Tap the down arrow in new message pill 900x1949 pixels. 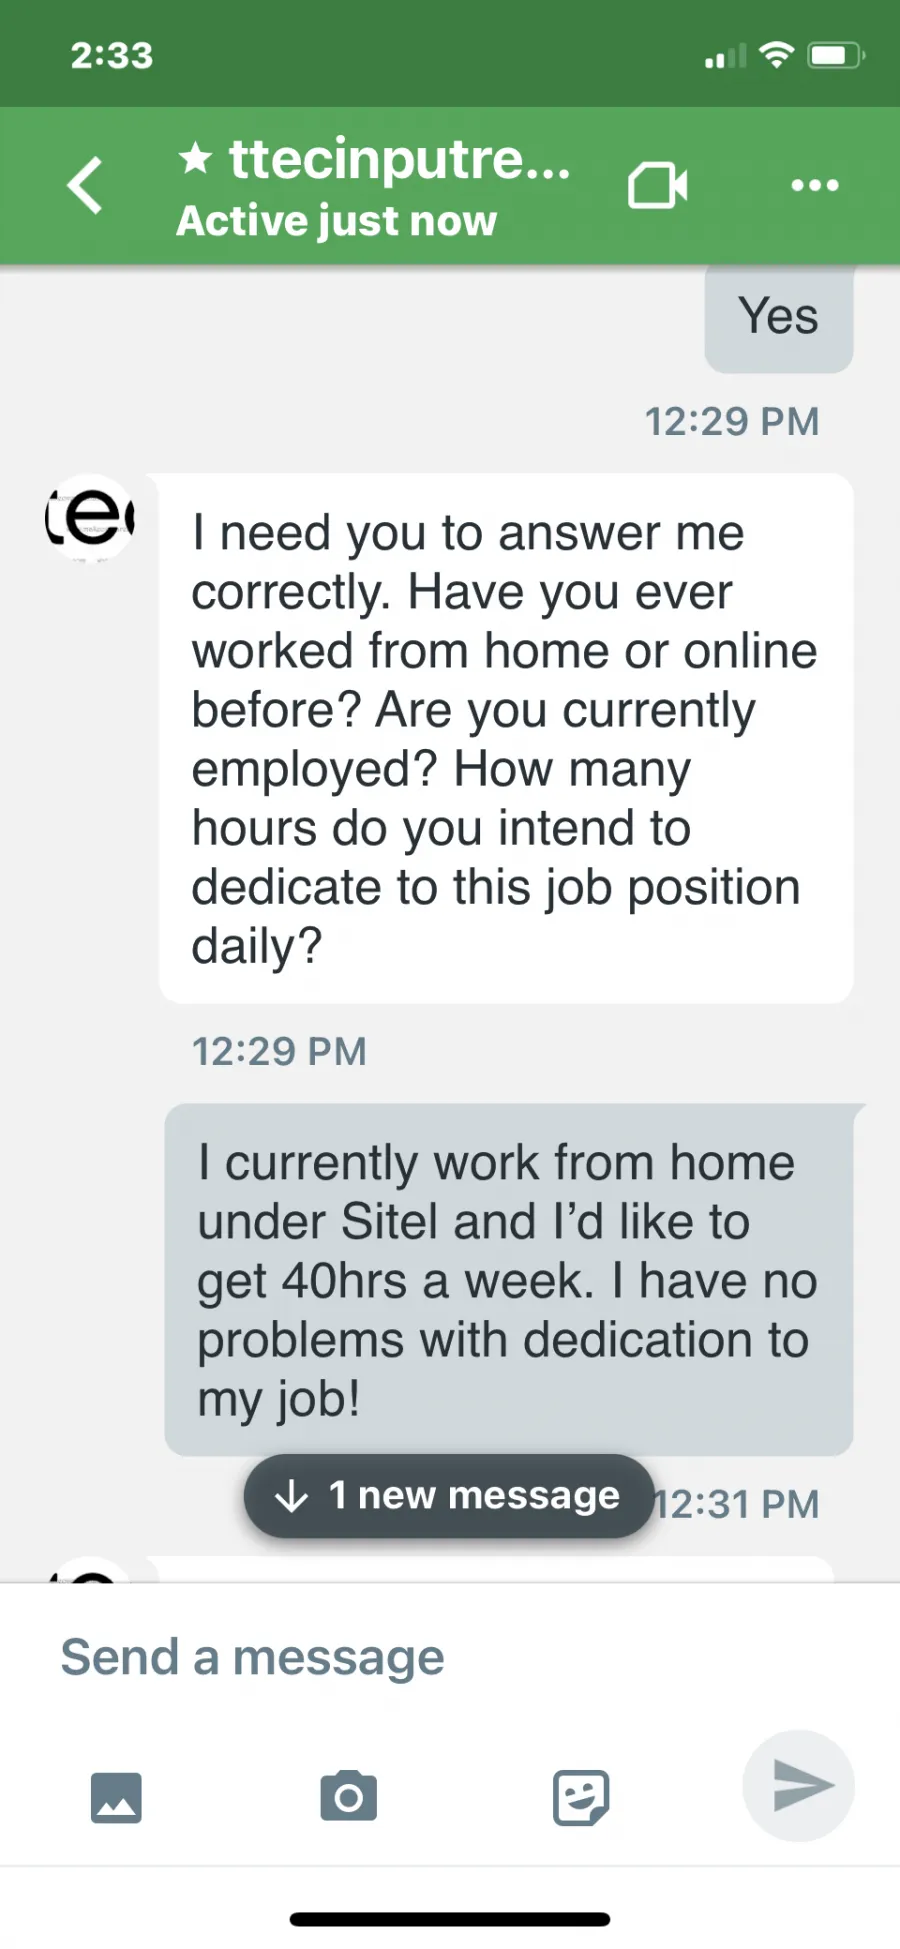pos(291,1496)
